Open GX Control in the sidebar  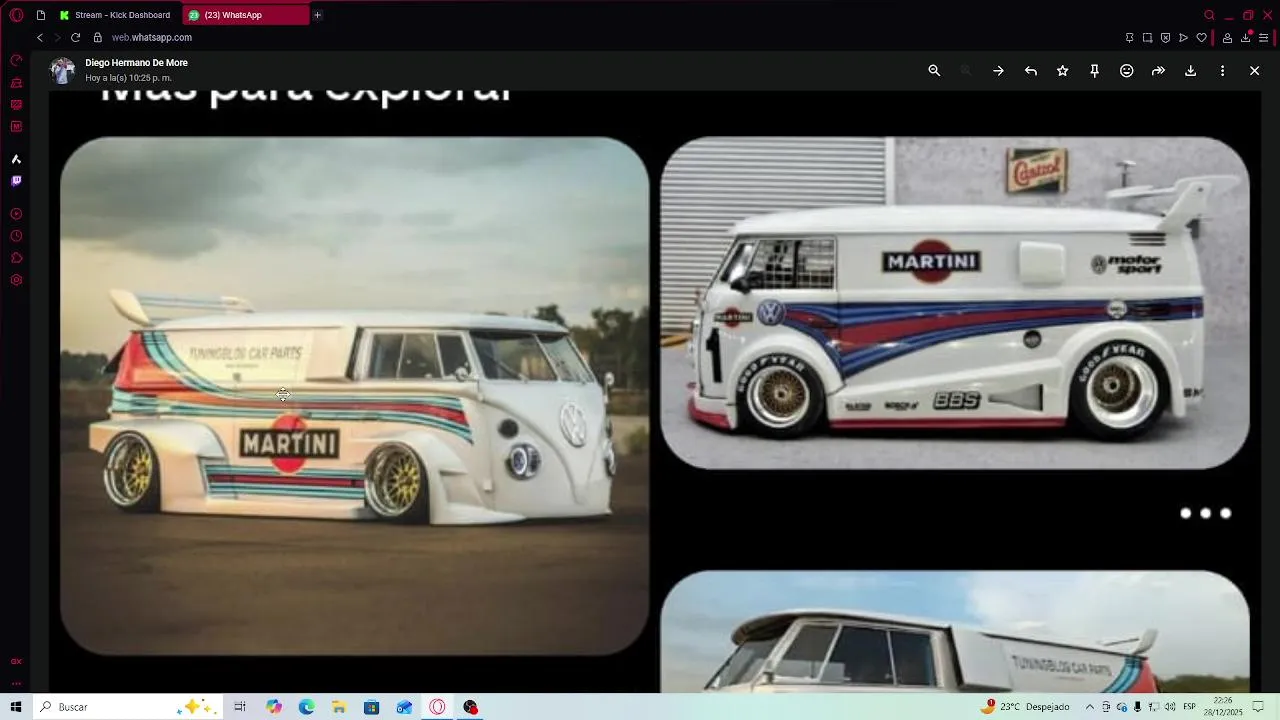[x=16, y=60]
